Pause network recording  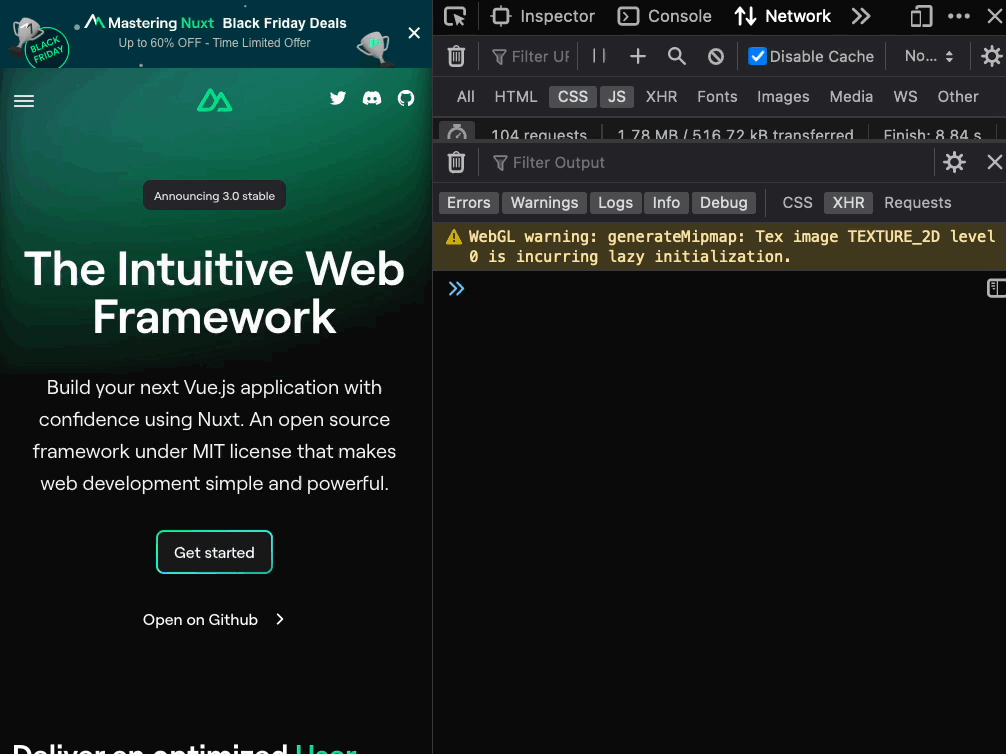pos(599,56)
